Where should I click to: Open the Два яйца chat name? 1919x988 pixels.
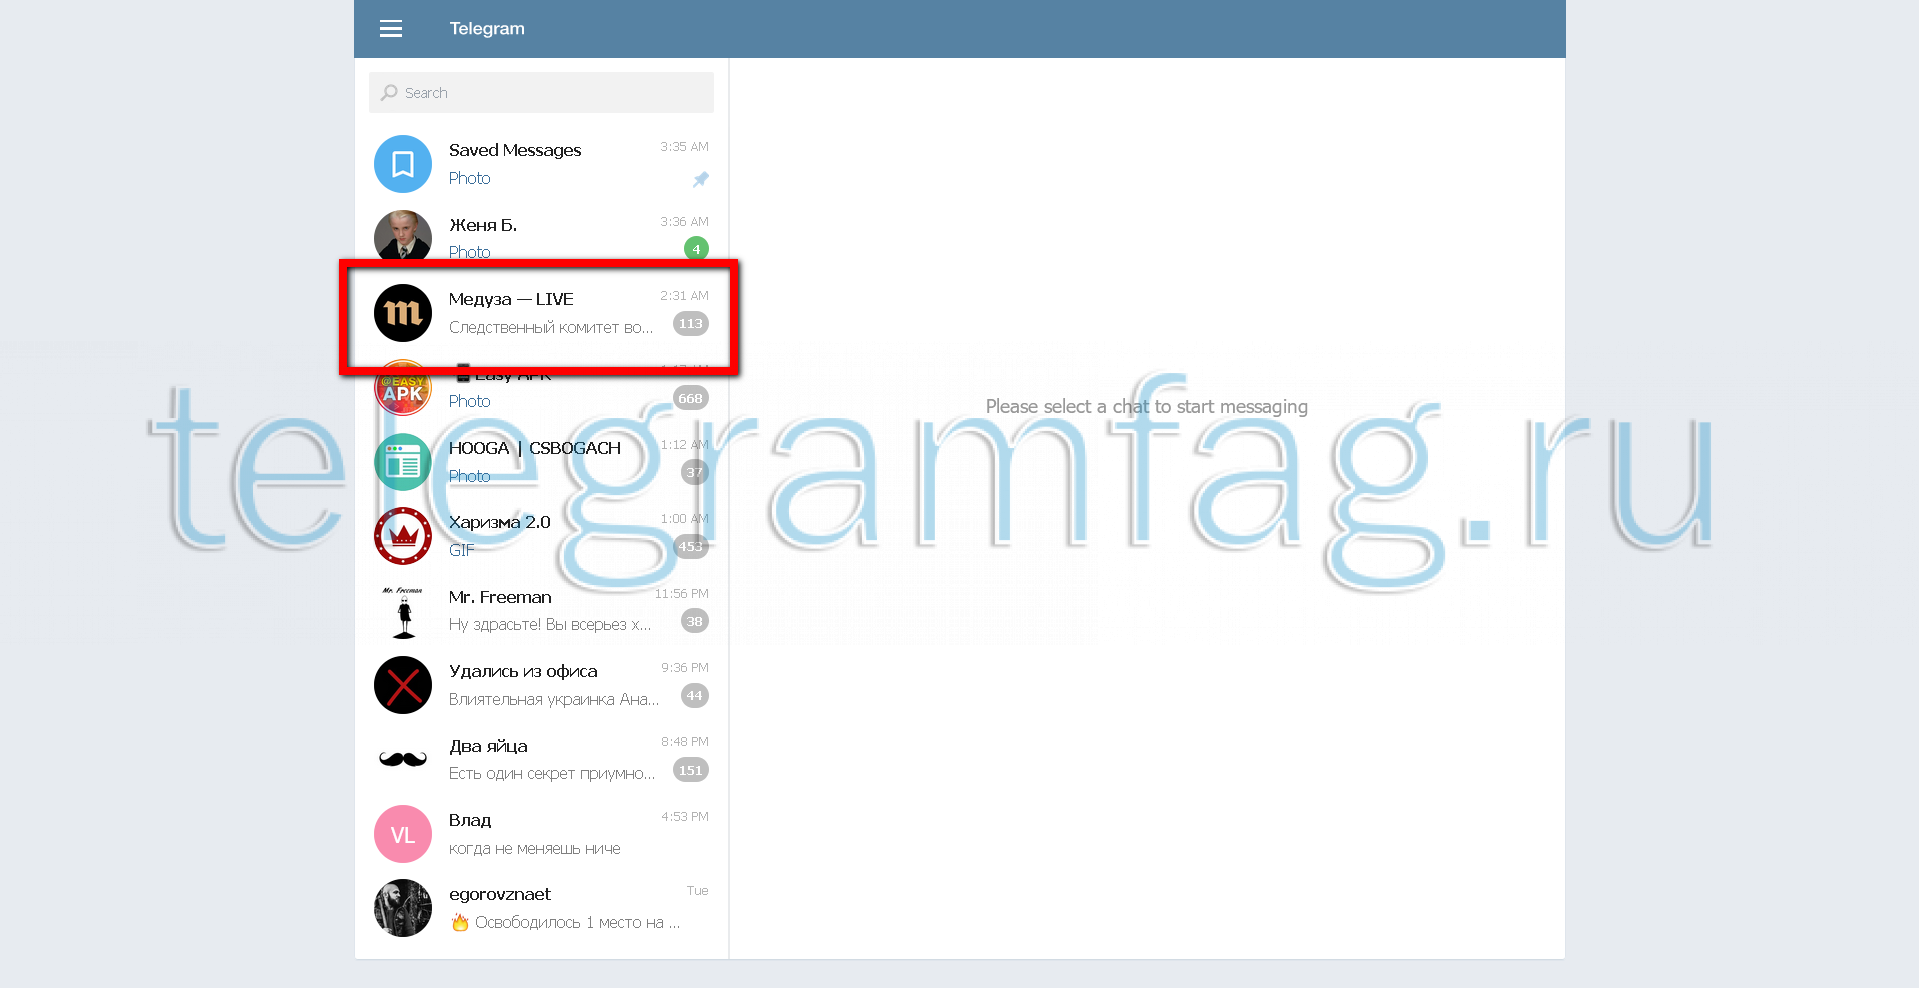(488, 746)
